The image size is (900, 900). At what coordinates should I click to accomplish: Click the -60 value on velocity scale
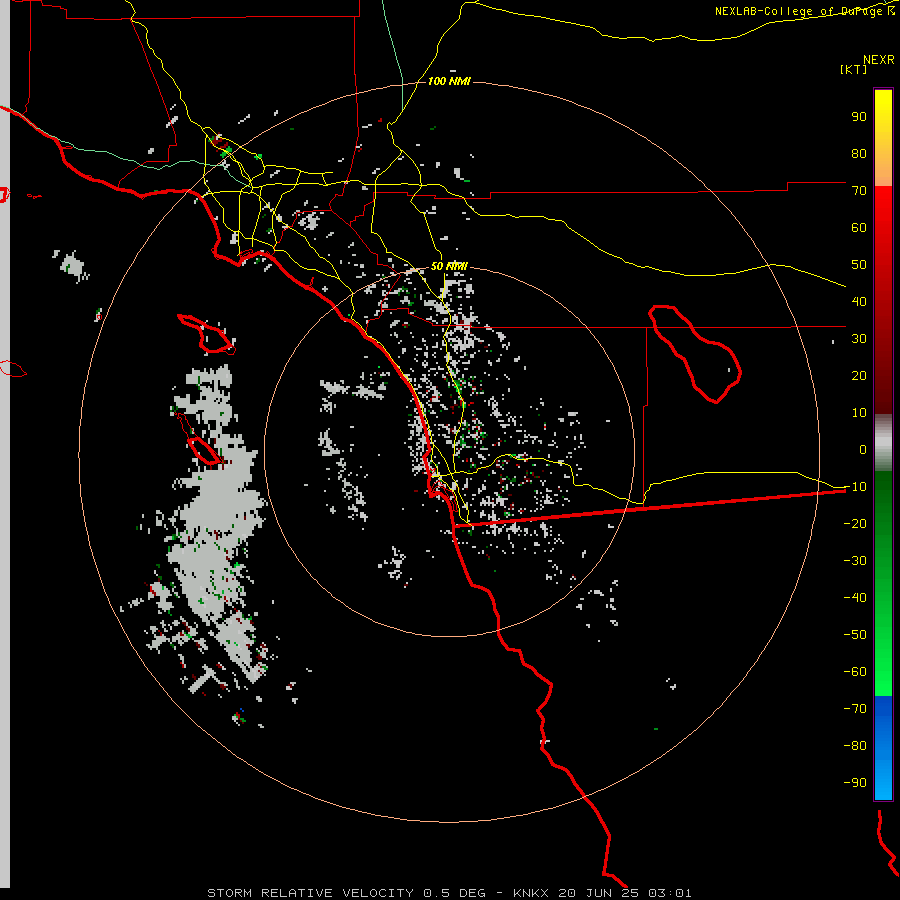point(855,672)
